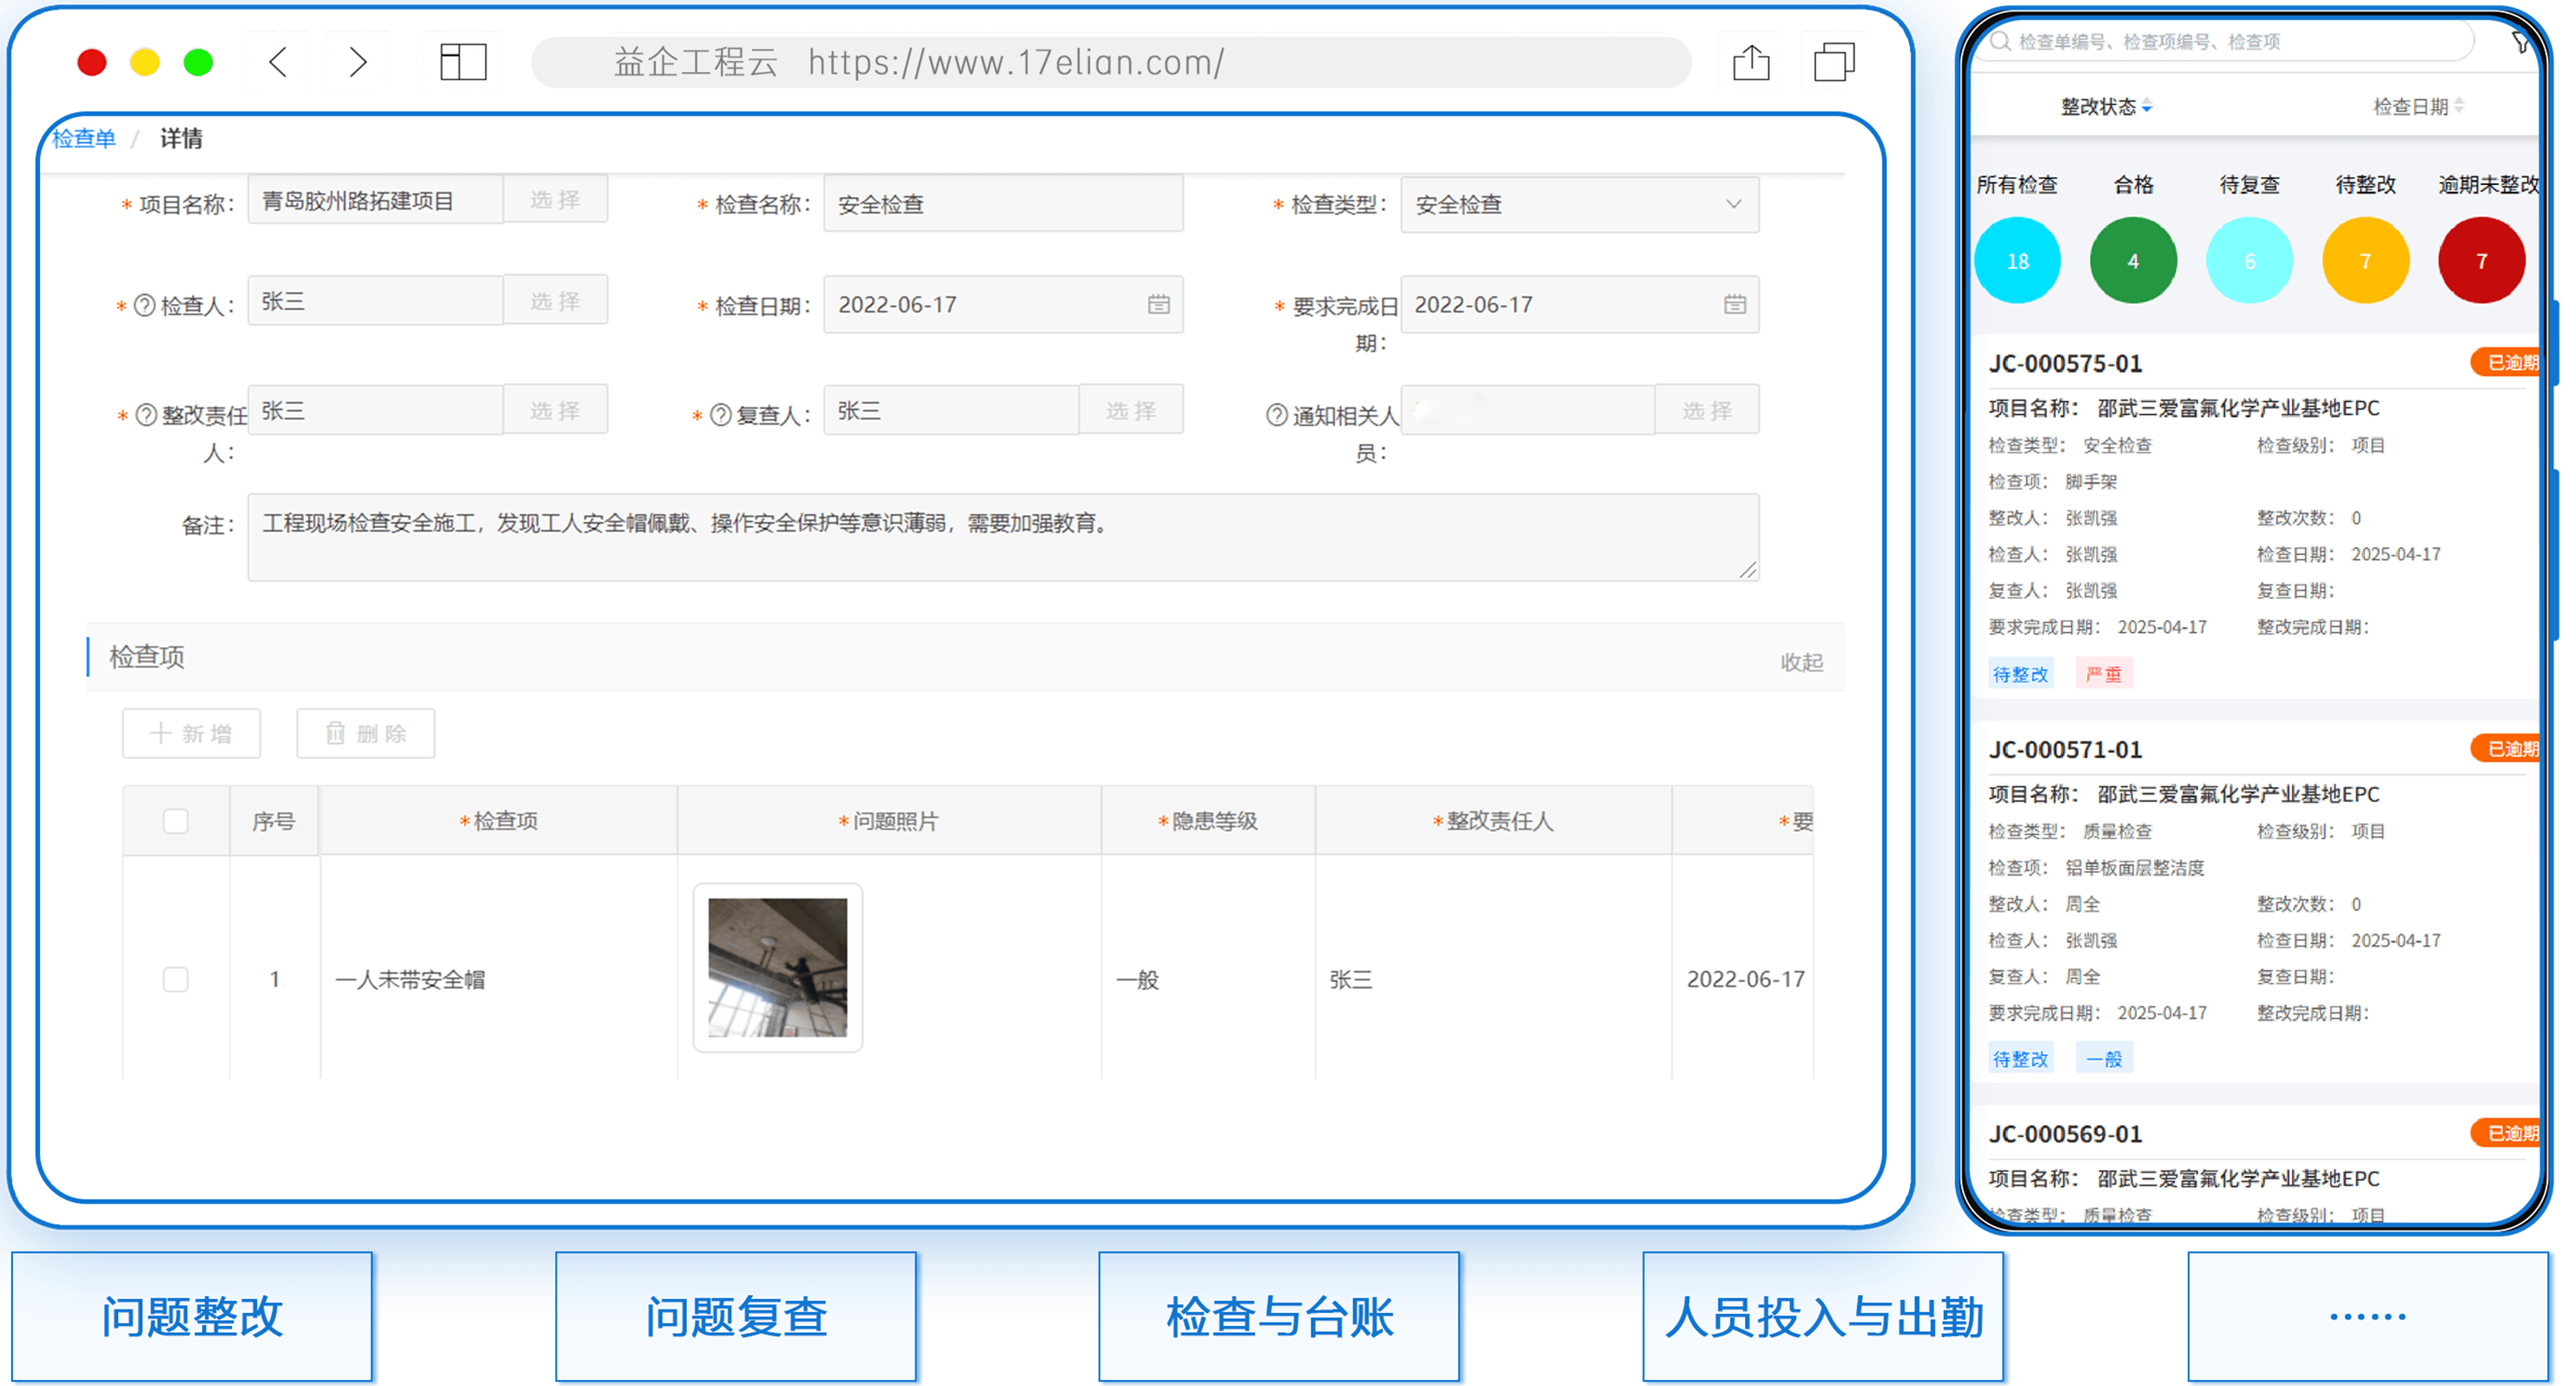
Task: Tick the header select-all checkbox in 检查项 table
Action: click(176, 821)
